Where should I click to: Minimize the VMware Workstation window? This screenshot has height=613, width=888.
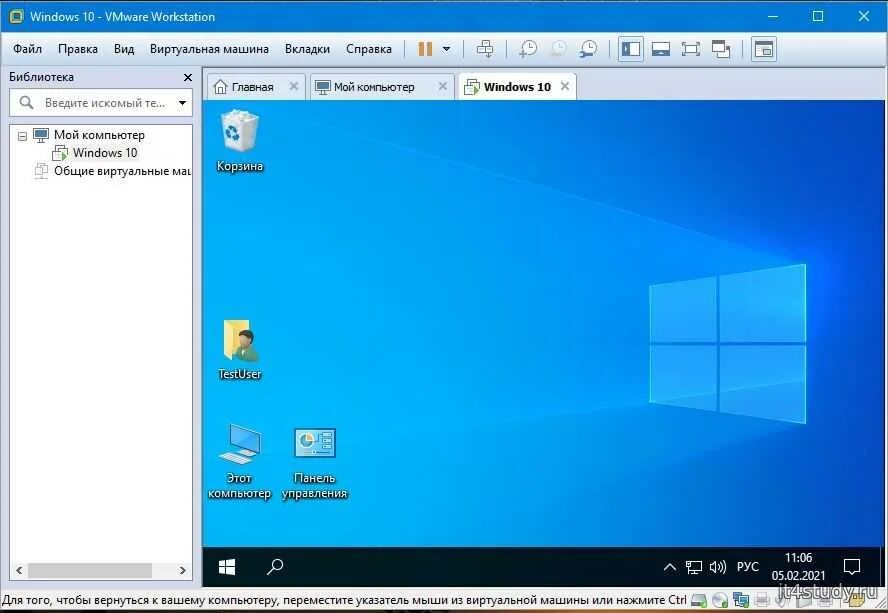pyautogui.click(x=773, y=16)
